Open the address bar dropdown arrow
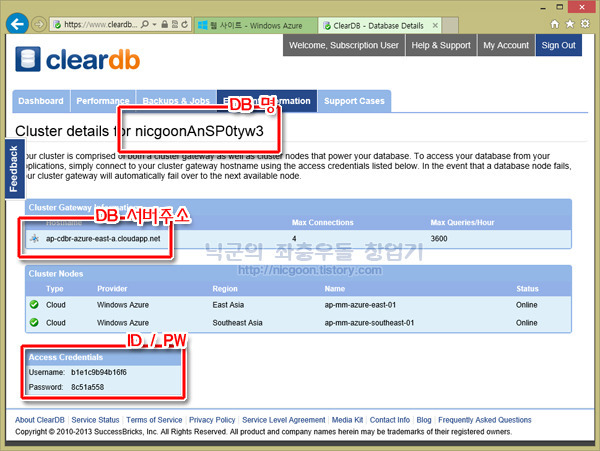This screenshot has height=451, width=600. 154,24
